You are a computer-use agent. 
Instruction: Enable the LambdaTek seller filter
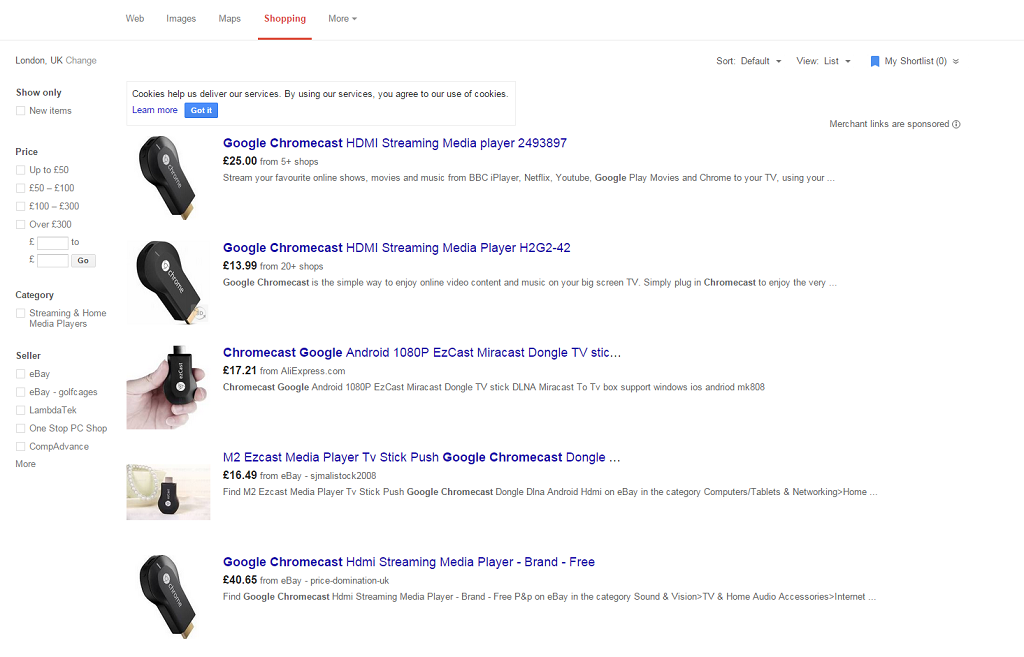click(x=20, y=411)
